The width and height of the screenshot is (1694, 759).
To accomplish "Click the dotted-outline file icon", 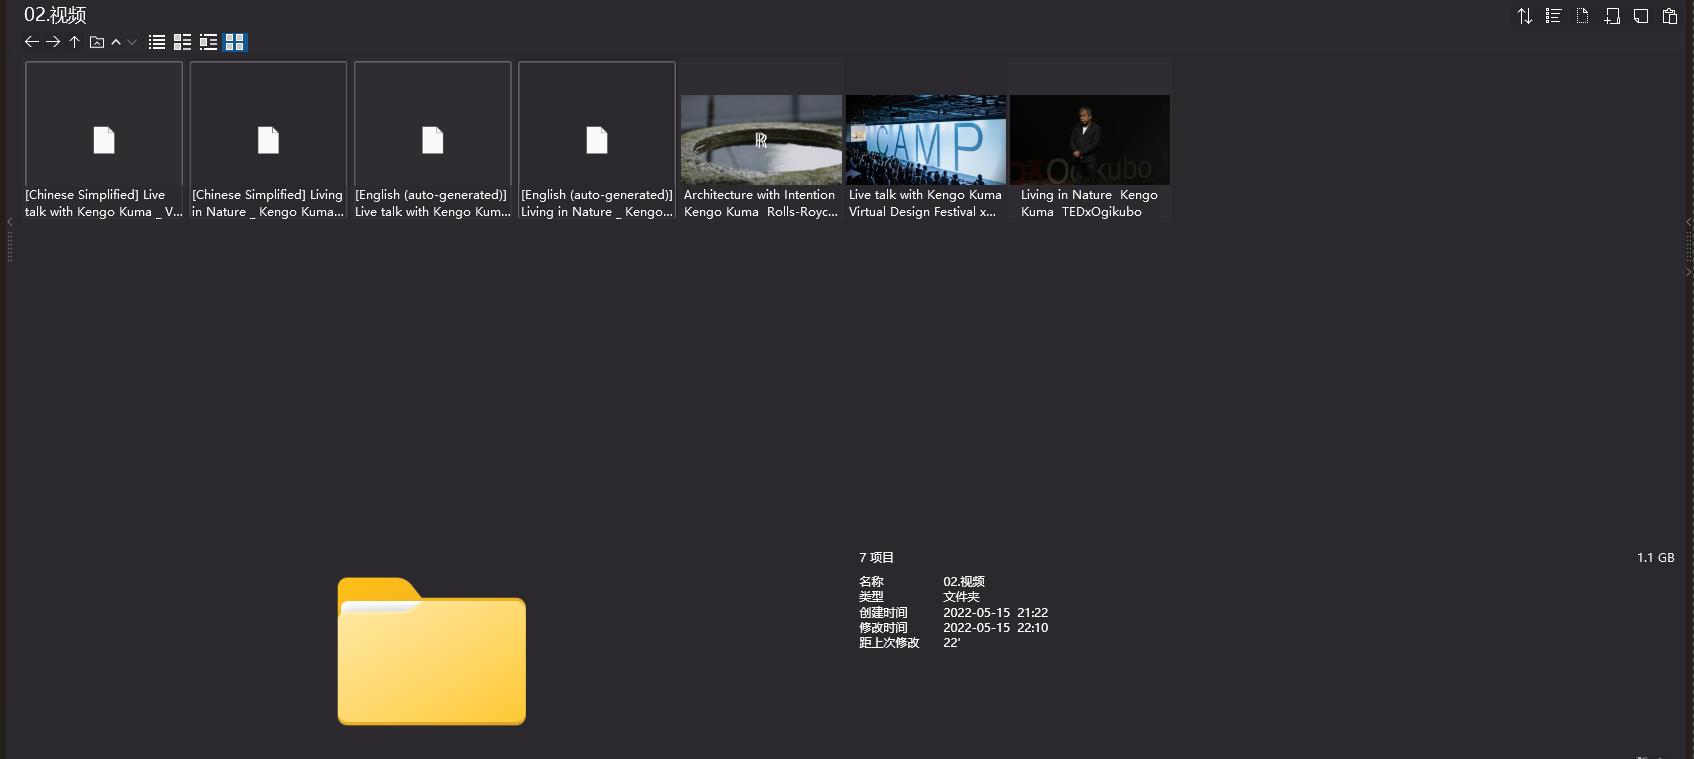I will pyautogui.click(x=1582, y=16).
